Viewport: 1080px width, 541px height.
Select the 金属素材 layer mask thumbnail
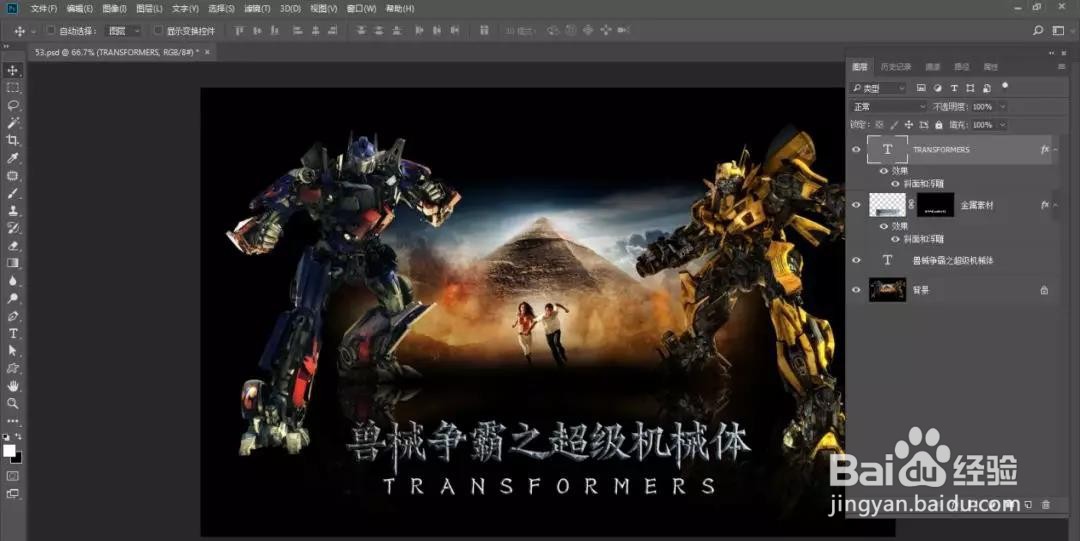[935, 205]
